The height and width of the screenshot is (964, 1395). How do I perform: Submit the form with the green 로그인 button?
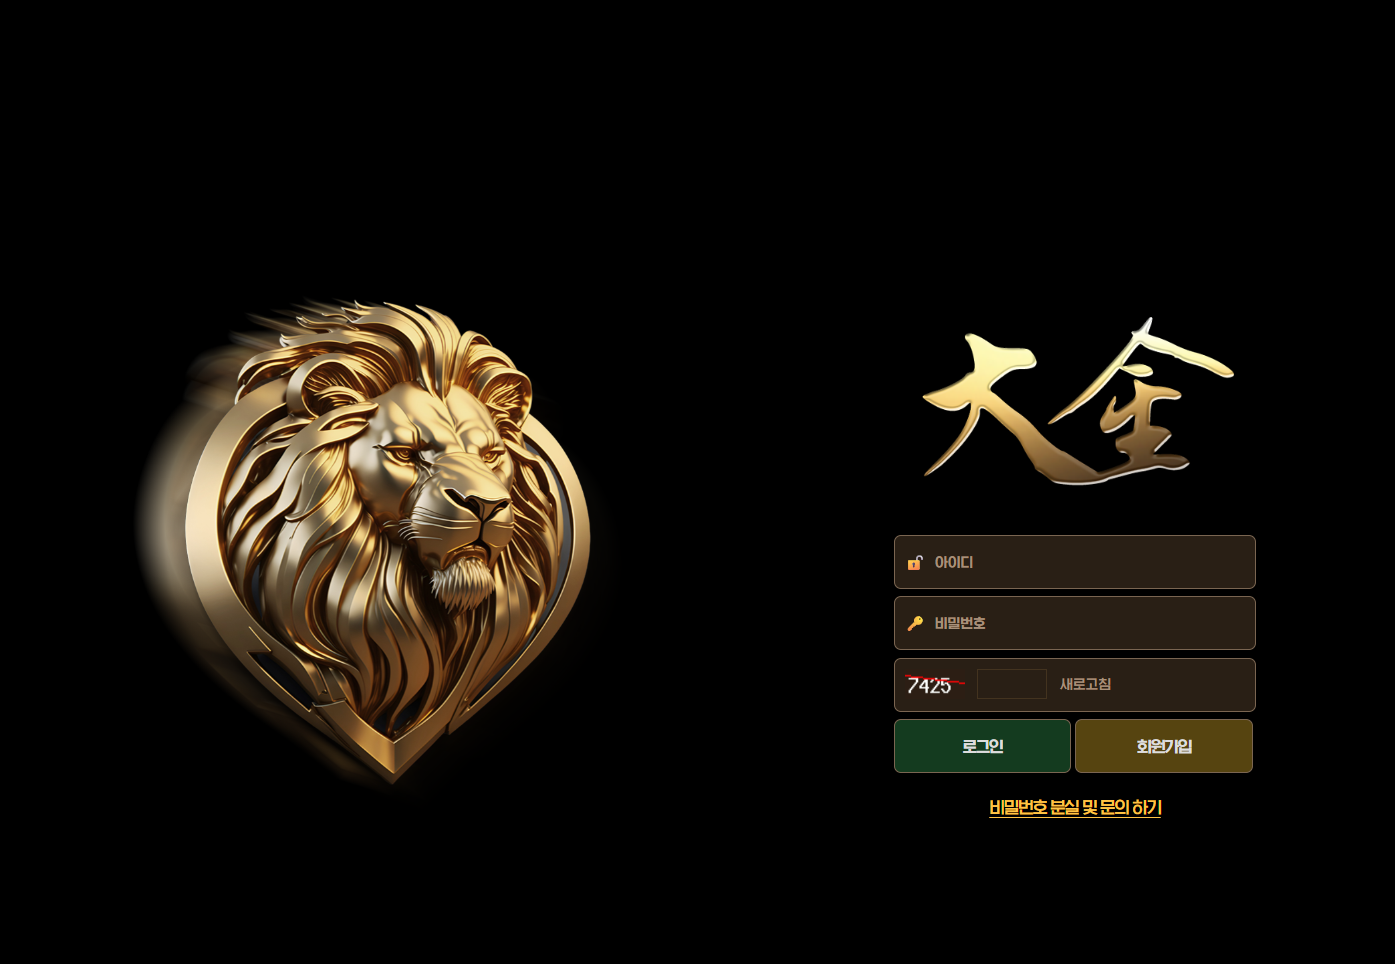coord(982,746)
